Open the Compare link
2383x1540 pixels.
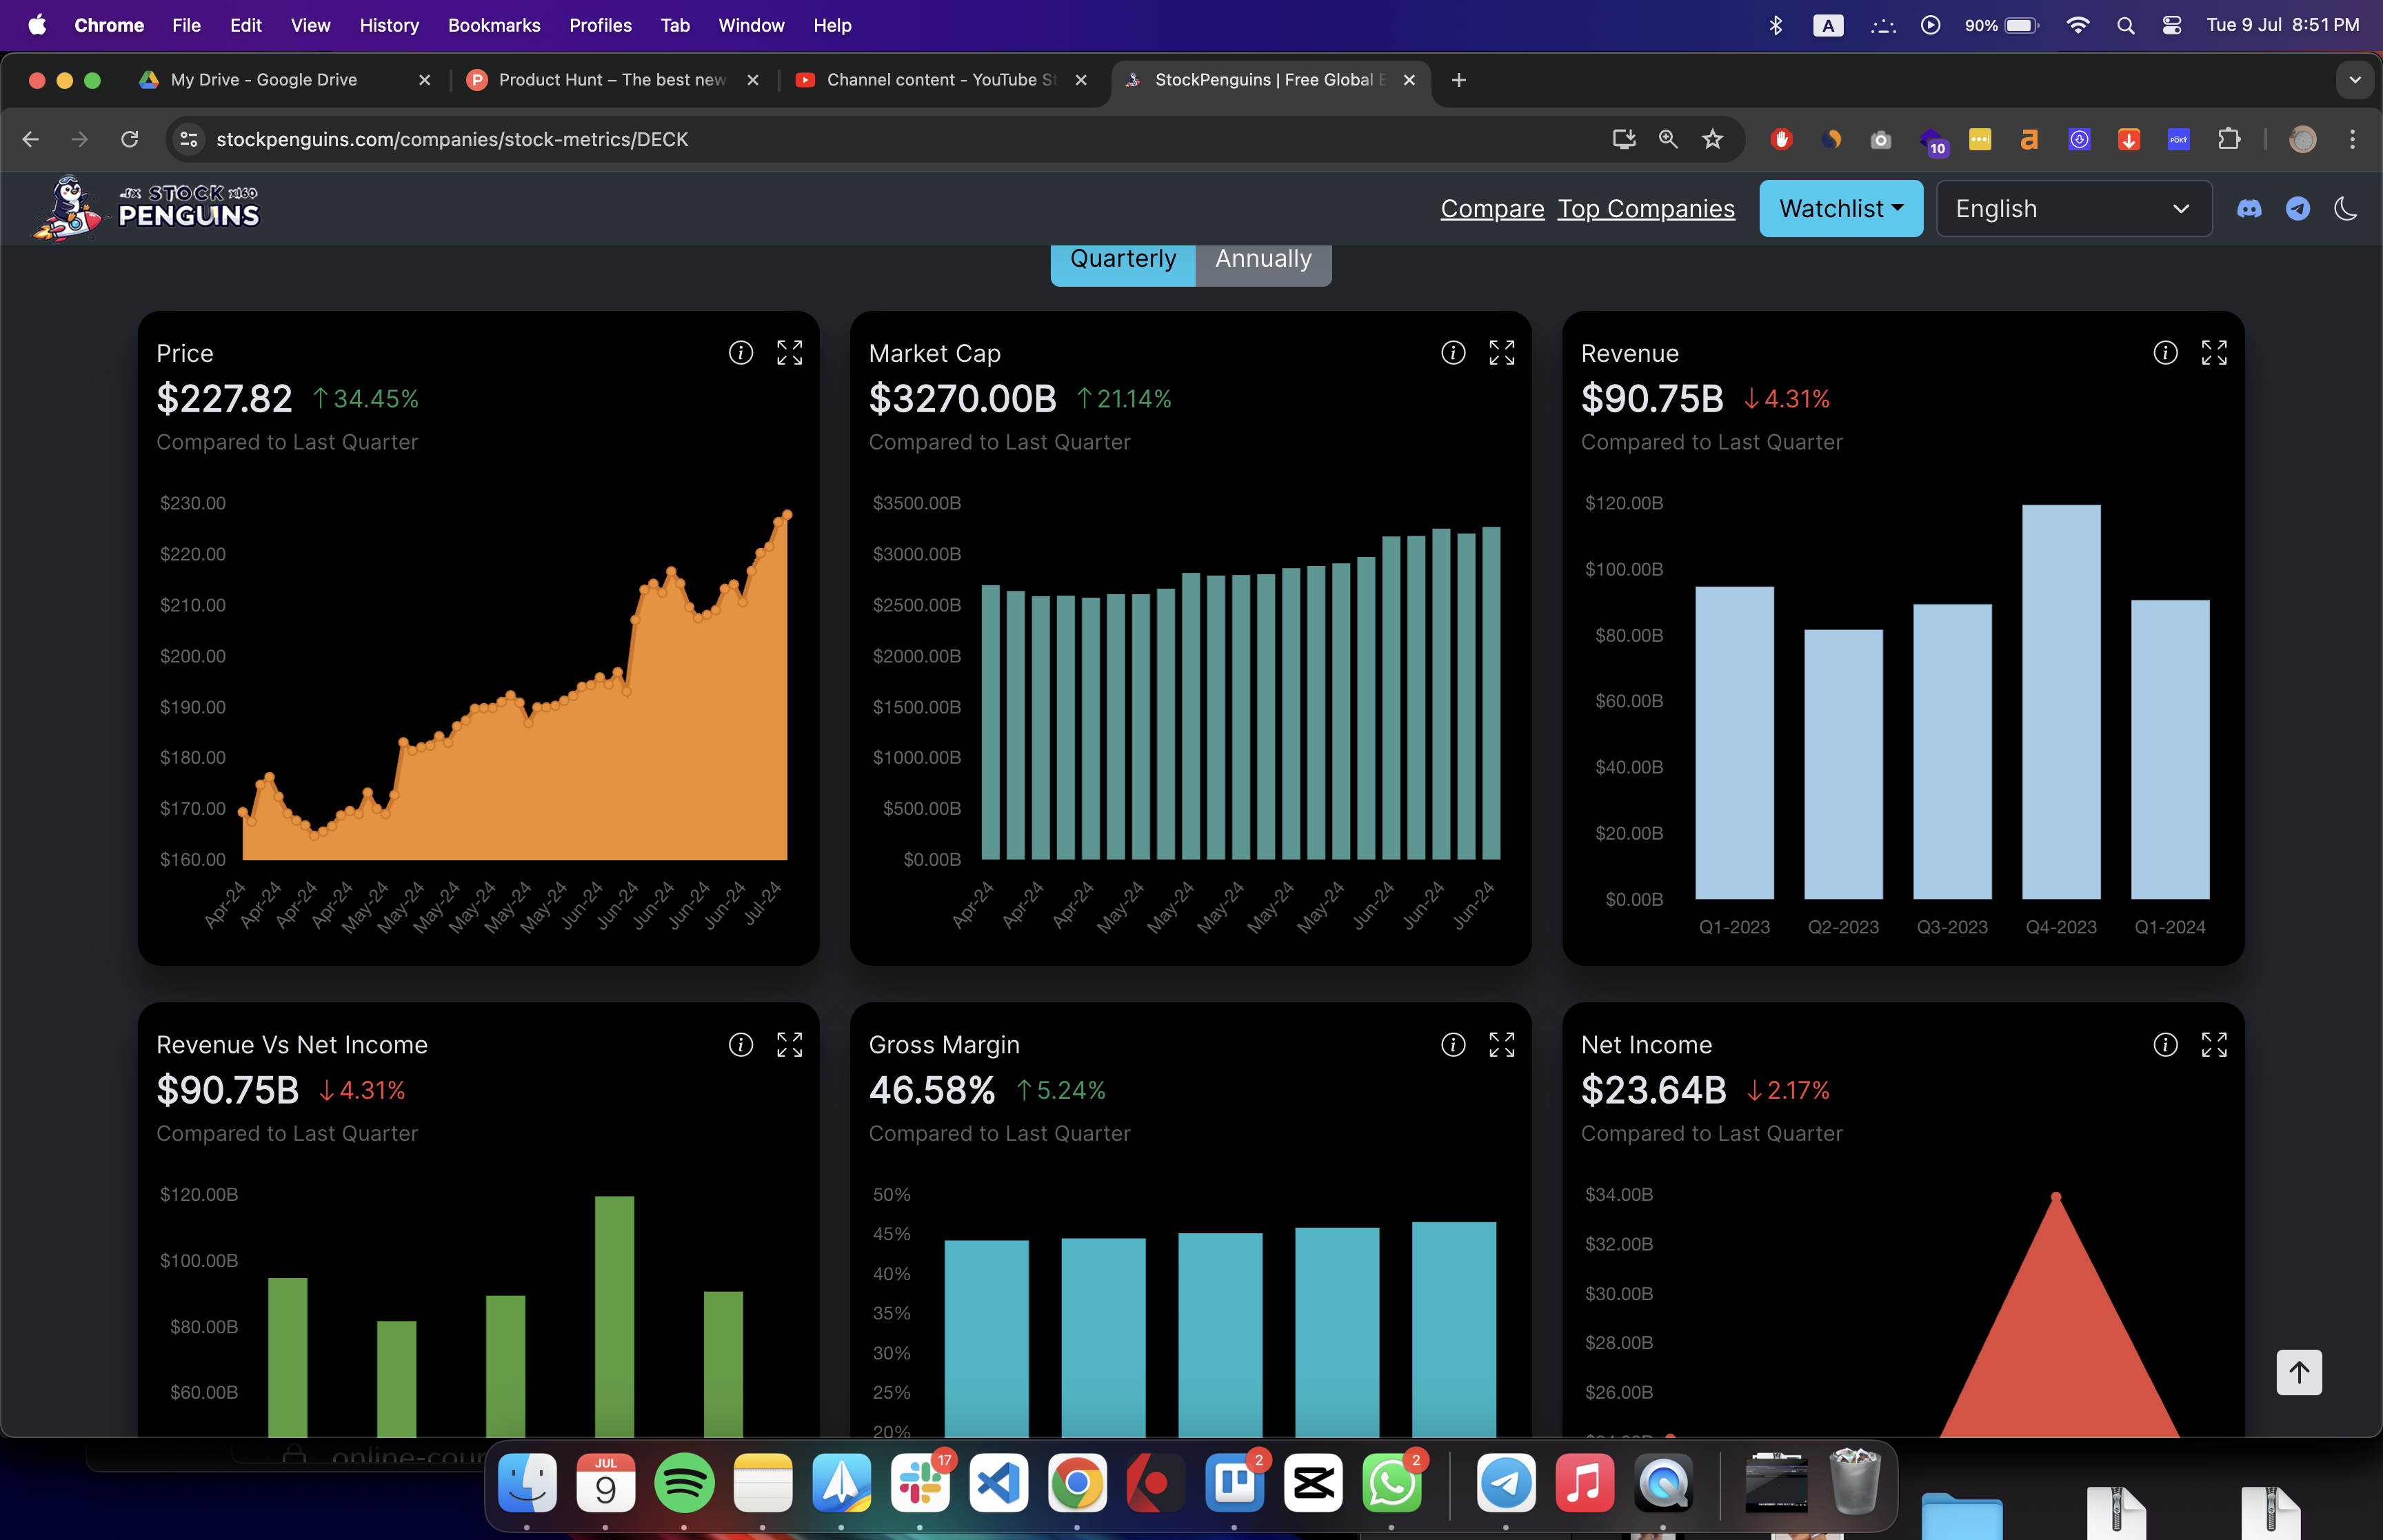tap(1492, 208)
